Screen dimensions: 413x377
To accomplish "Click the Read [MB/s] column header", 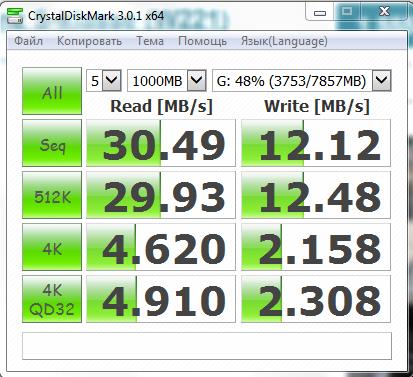I will 161,107.
